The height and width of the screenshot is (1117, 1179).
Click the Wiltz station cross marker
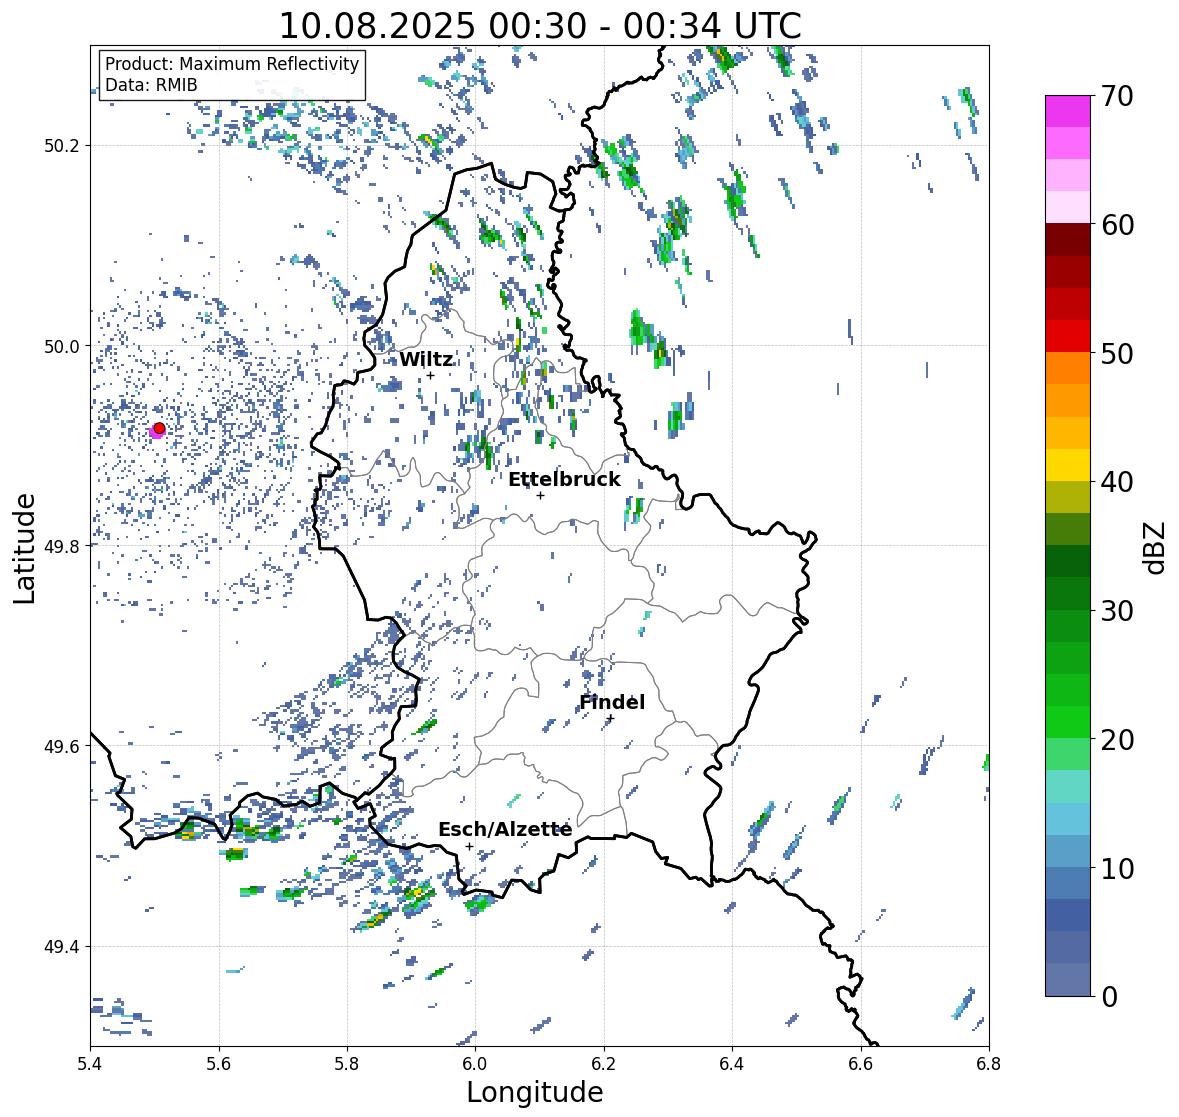430,375
